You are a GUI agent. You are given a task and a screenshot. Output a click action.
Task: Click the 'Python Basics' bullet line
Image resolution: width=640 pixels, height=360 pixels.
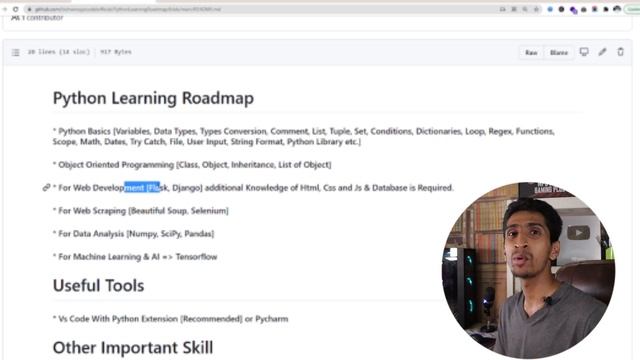coord(304,136)
